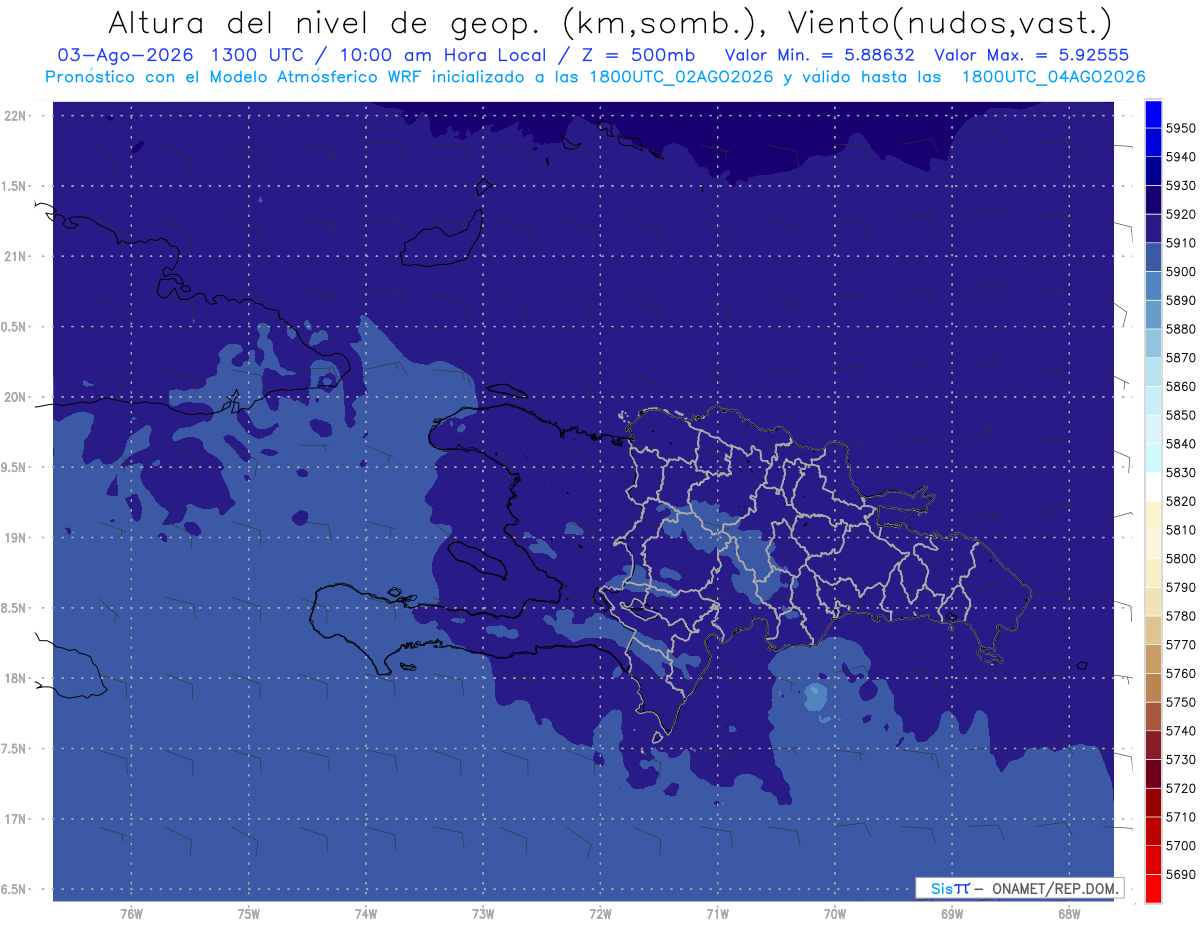This screenshot has height=927, width=1200.
Task: Click the '5840' color bar value
Action: coord(1180,444)
